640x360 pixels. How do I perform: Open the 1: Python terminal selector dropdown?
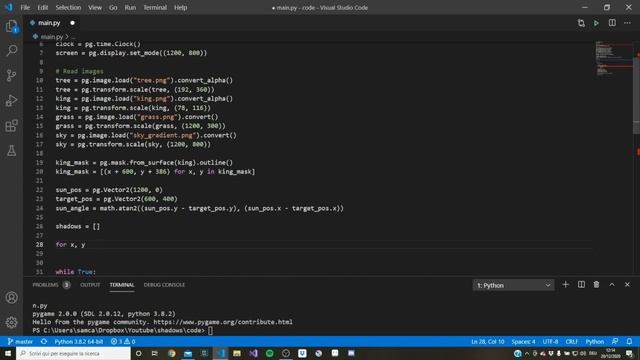(x=513, y=285)
